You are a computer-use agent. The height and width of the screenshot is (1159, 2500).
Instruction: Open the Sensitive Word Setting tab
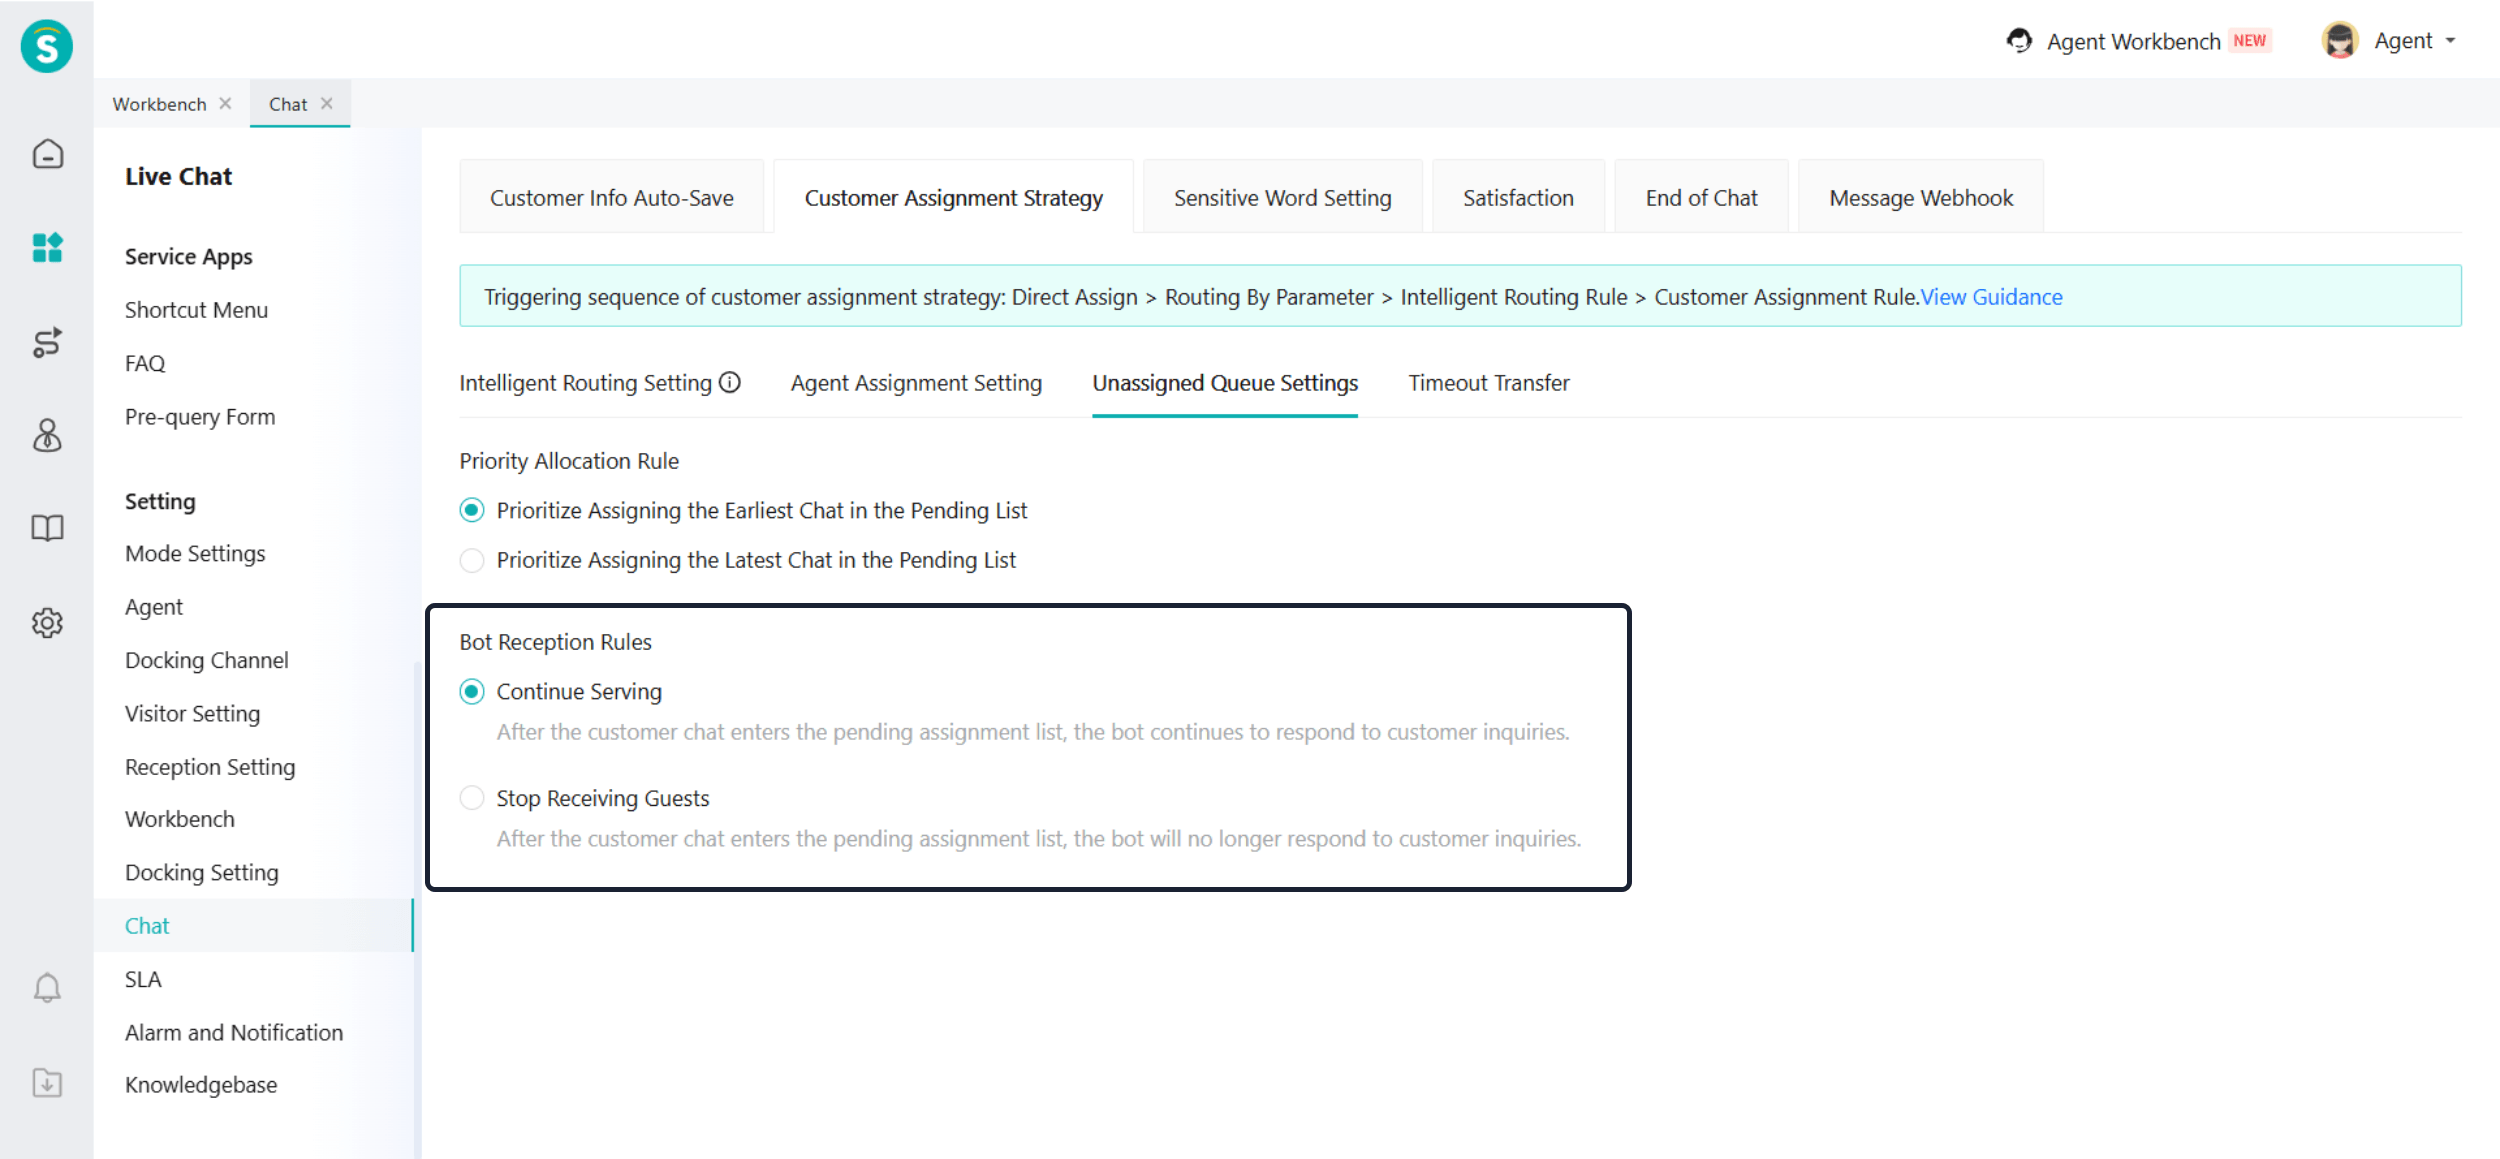click(x=1282, y=198)
